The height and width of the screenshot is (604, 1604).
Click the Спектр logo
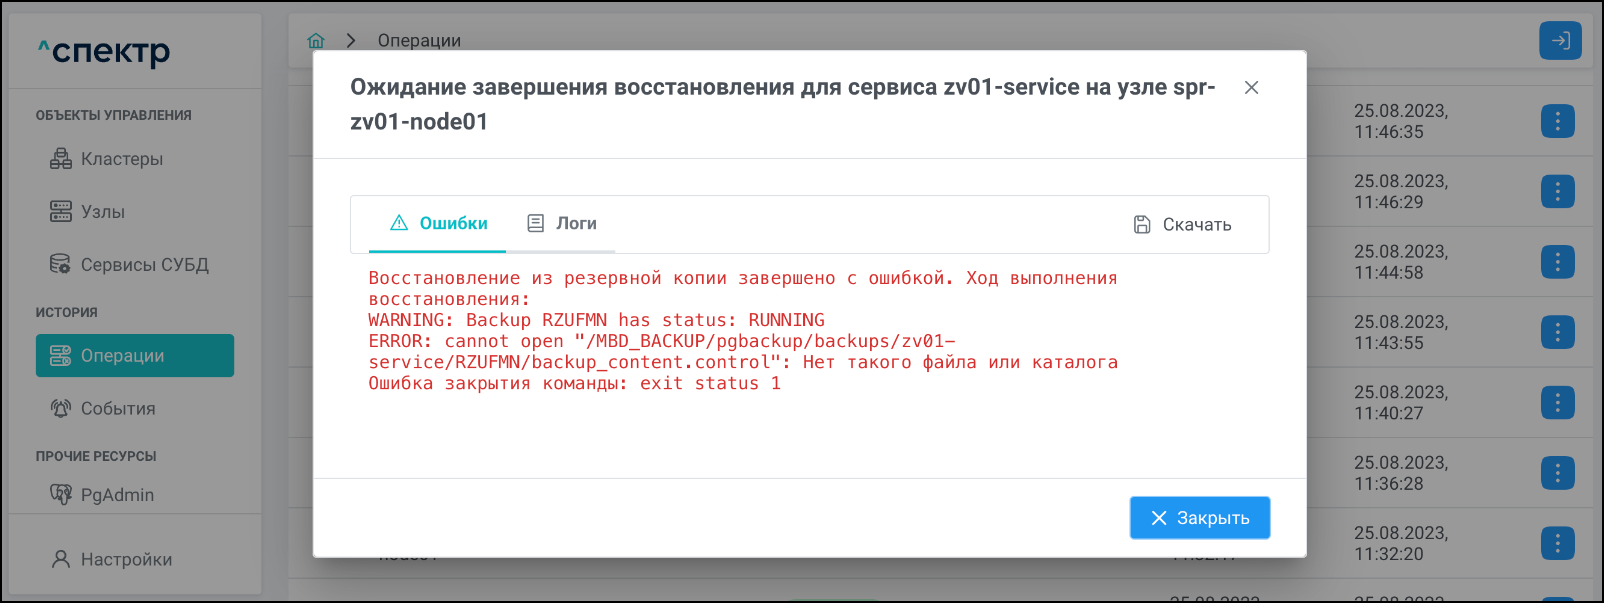coord(104,51)
